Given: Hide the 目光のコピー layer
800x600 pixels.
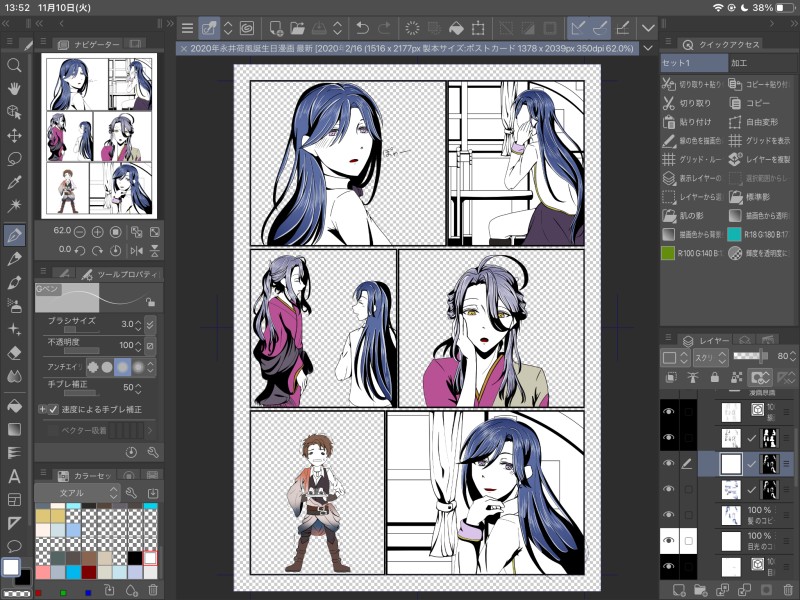Looking at the screenshot, I should tap(669, 540).
